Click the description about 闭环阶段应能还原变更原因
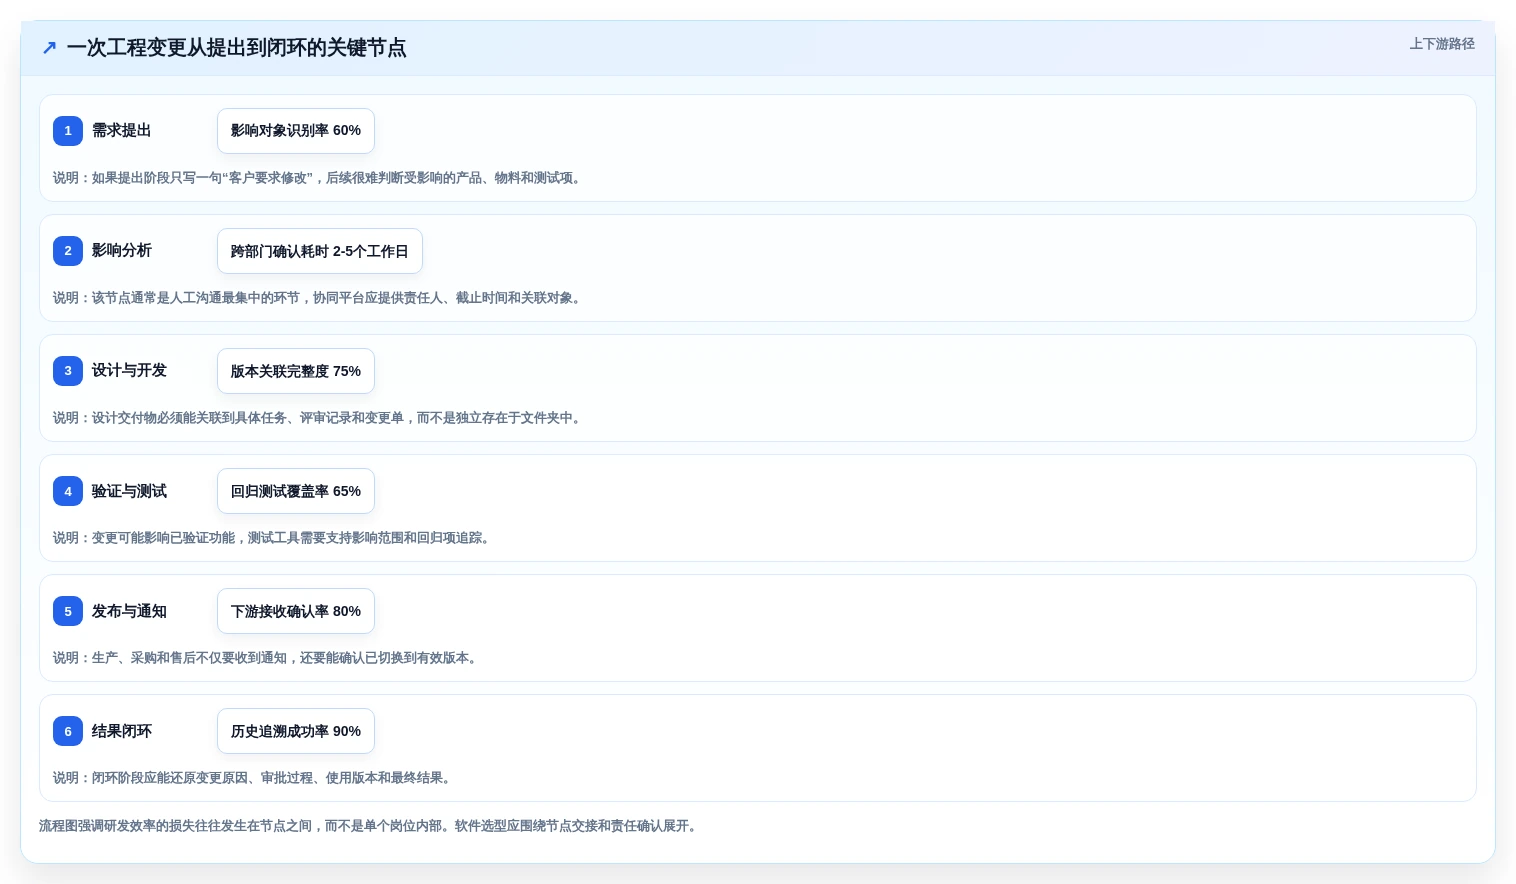 pos(252,778)
